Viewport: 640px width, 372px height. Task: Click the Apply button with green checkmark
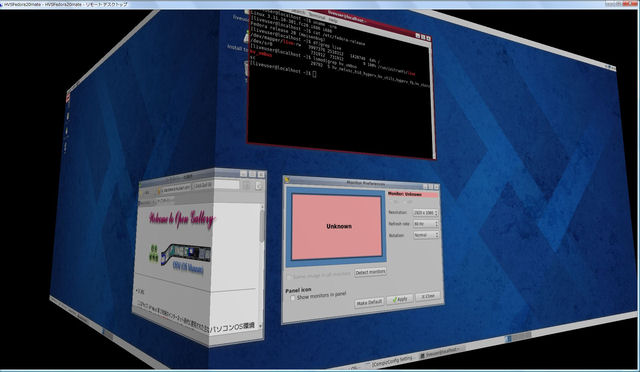coord(400,299)
